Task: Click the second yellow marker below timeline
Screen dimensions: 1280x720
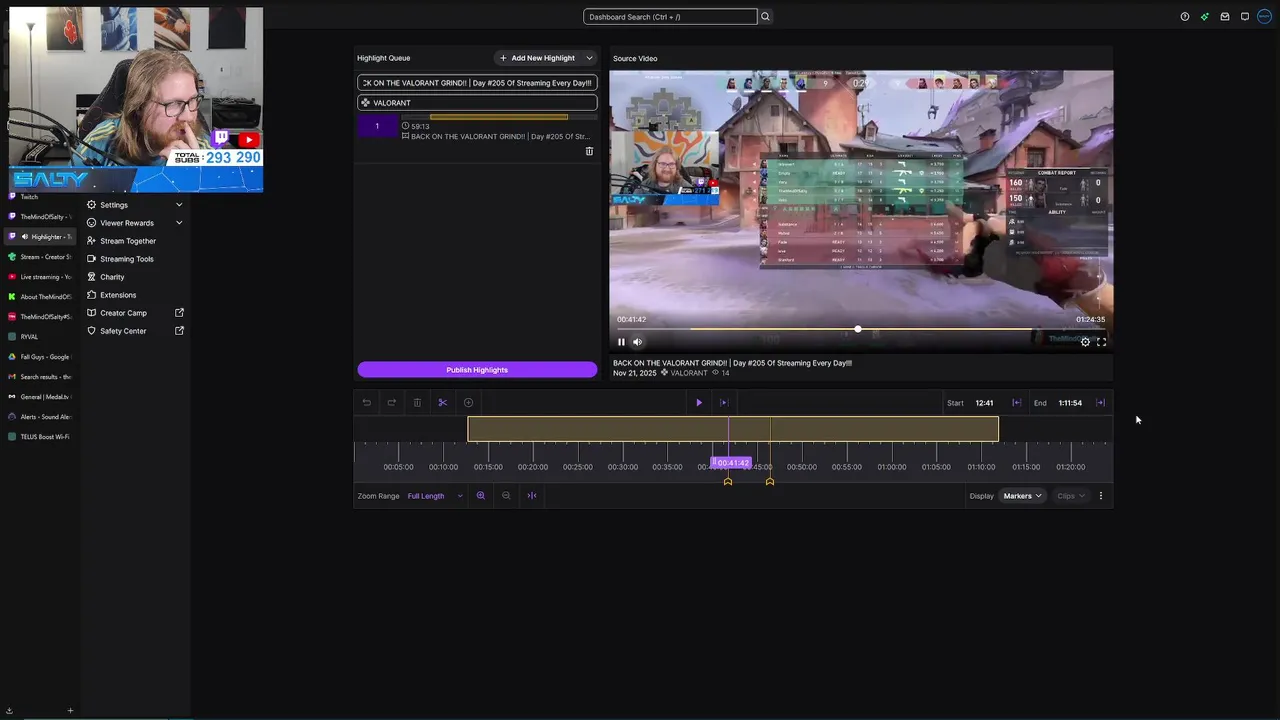Action: pos(770,482)
